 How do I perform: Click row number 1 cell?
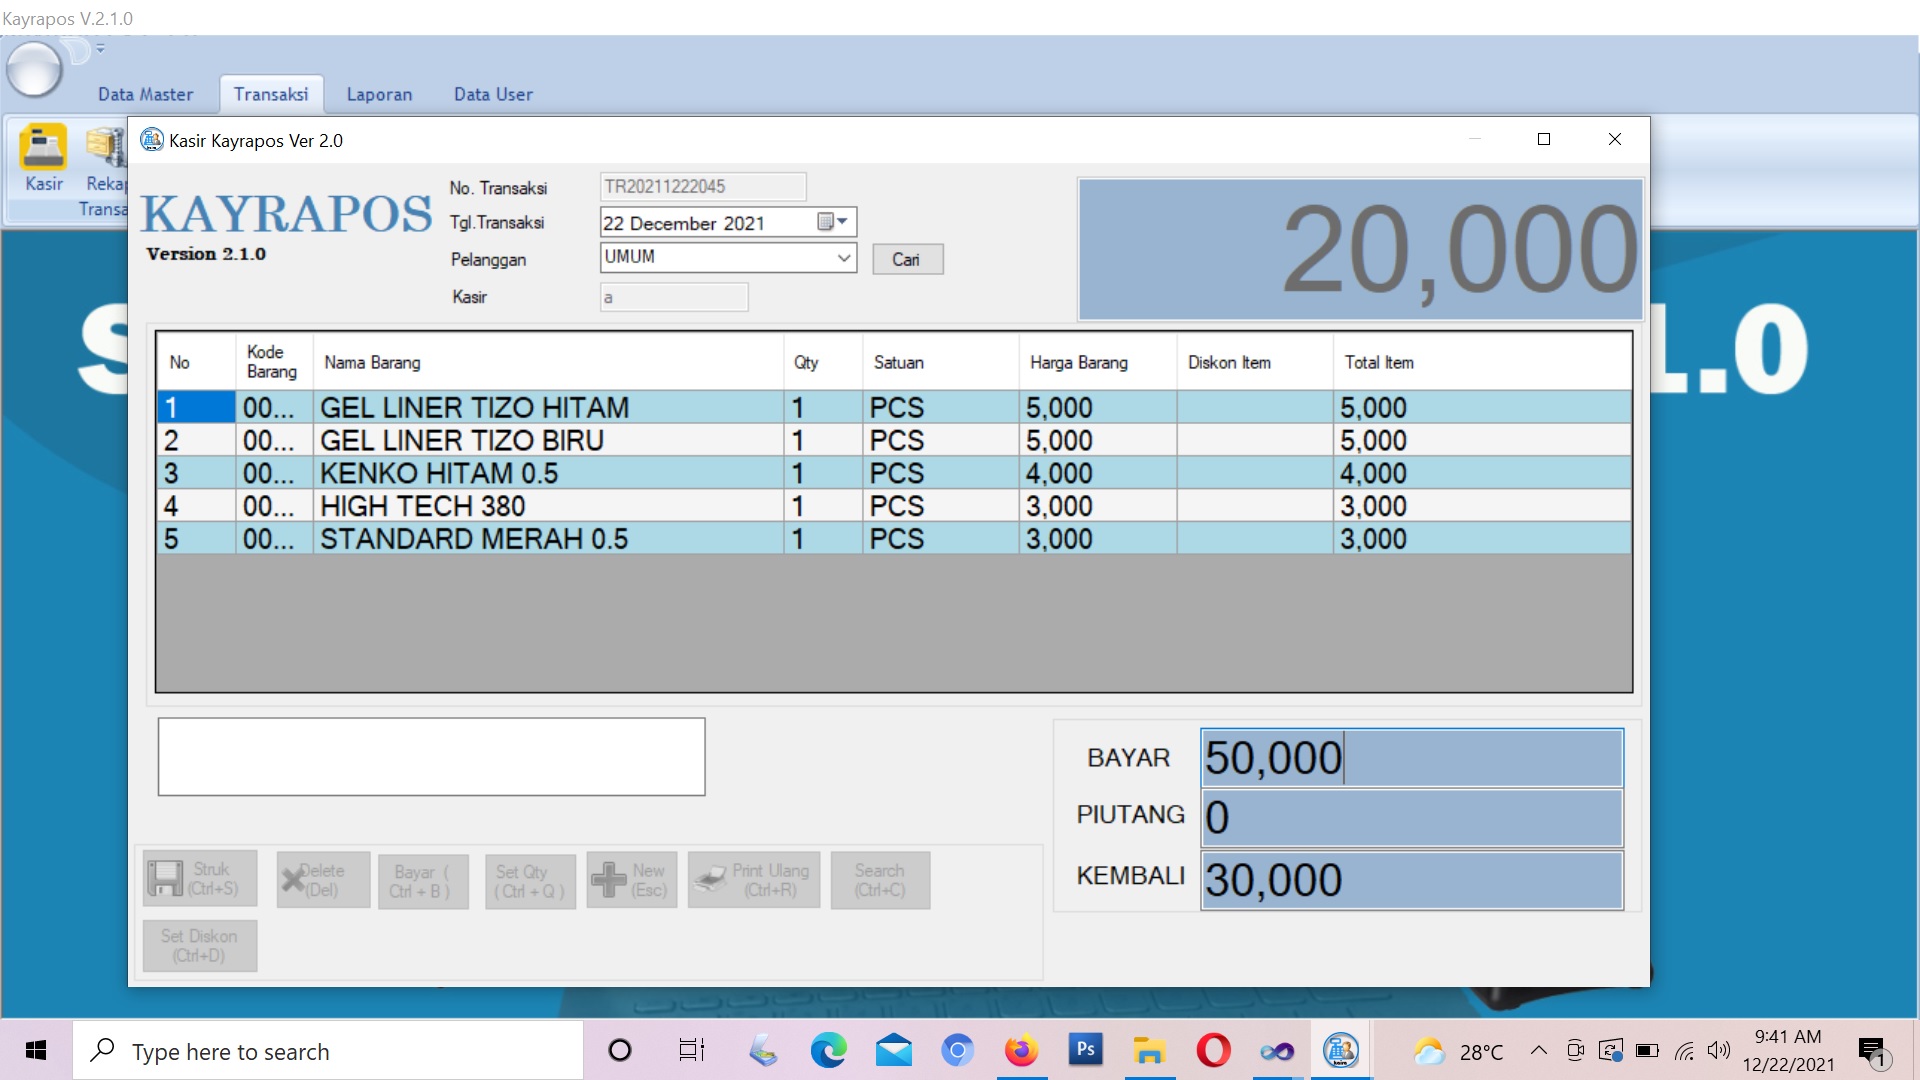pos(196,407)
